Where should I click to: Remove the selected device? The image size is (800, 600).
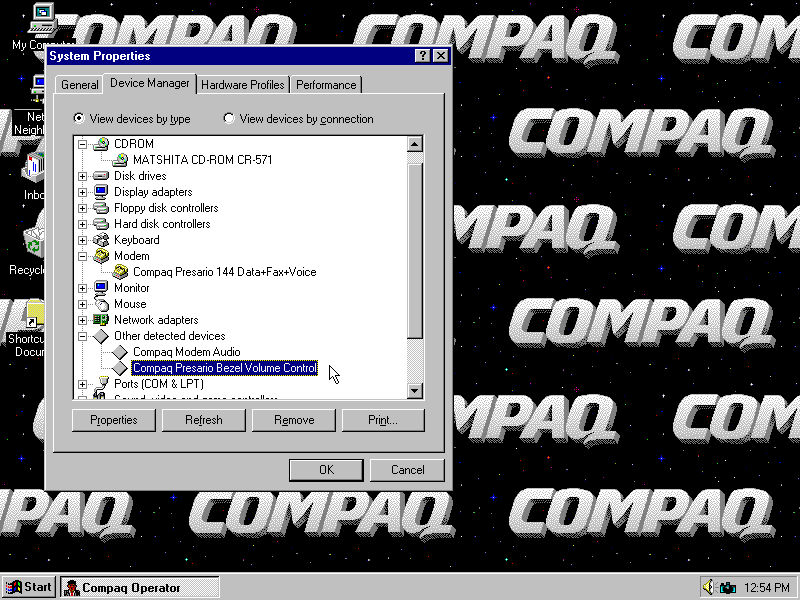294,420
